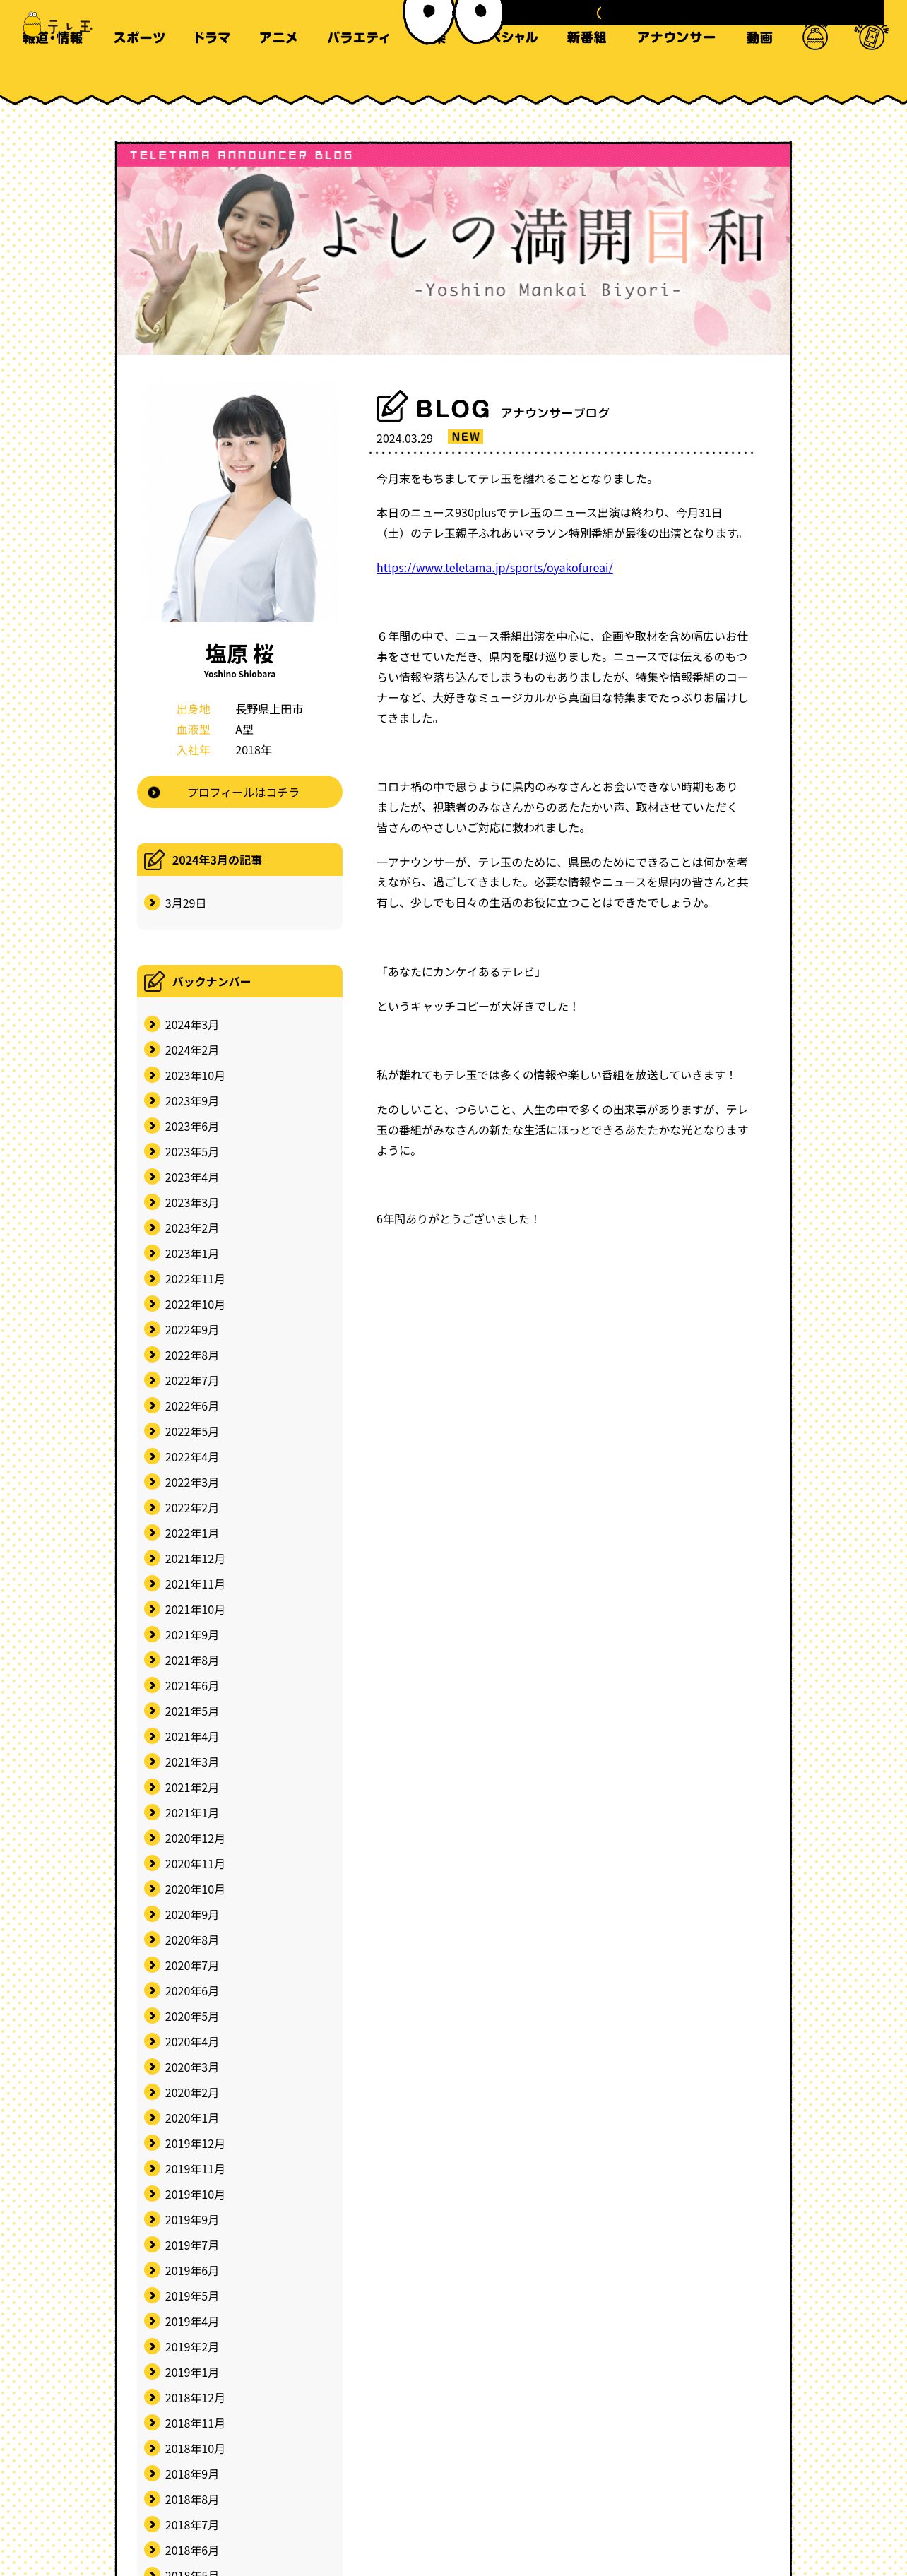
Task: Open the 新番組 menu
Action: (x=586, y=38)
